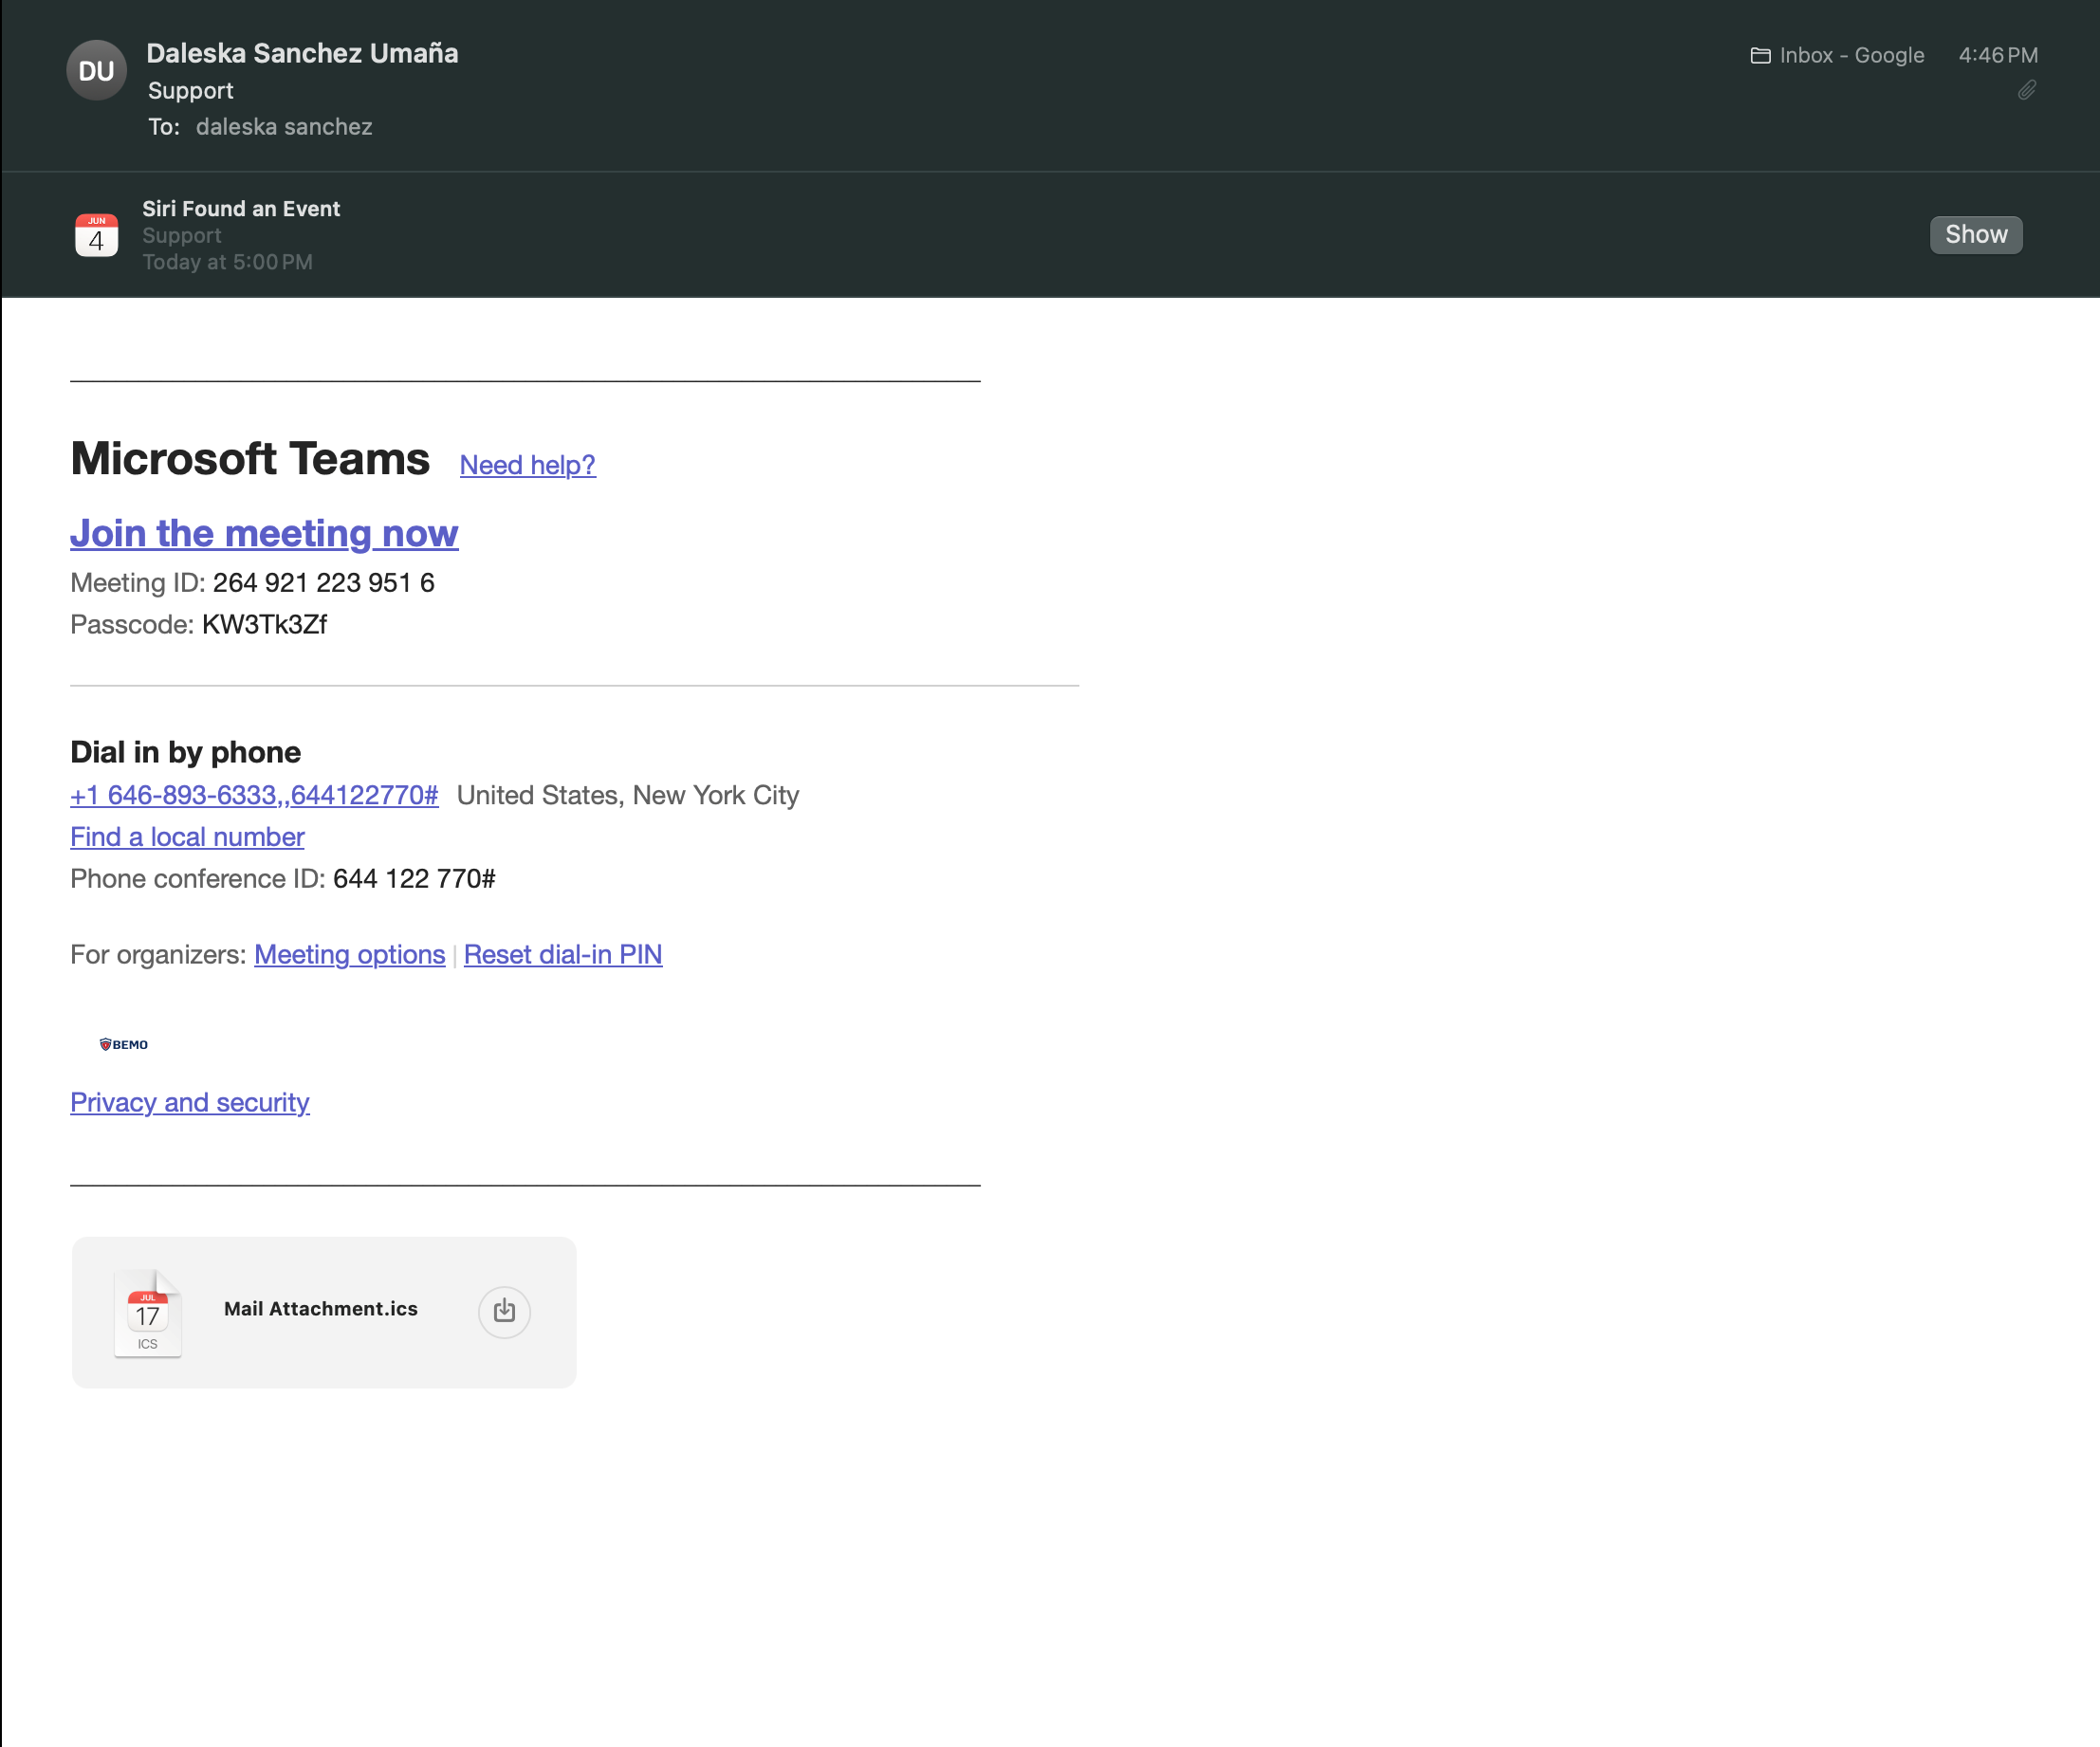Show the Siri found event
This screenshot has width=2100, height=1747.
coord(1976,235)
